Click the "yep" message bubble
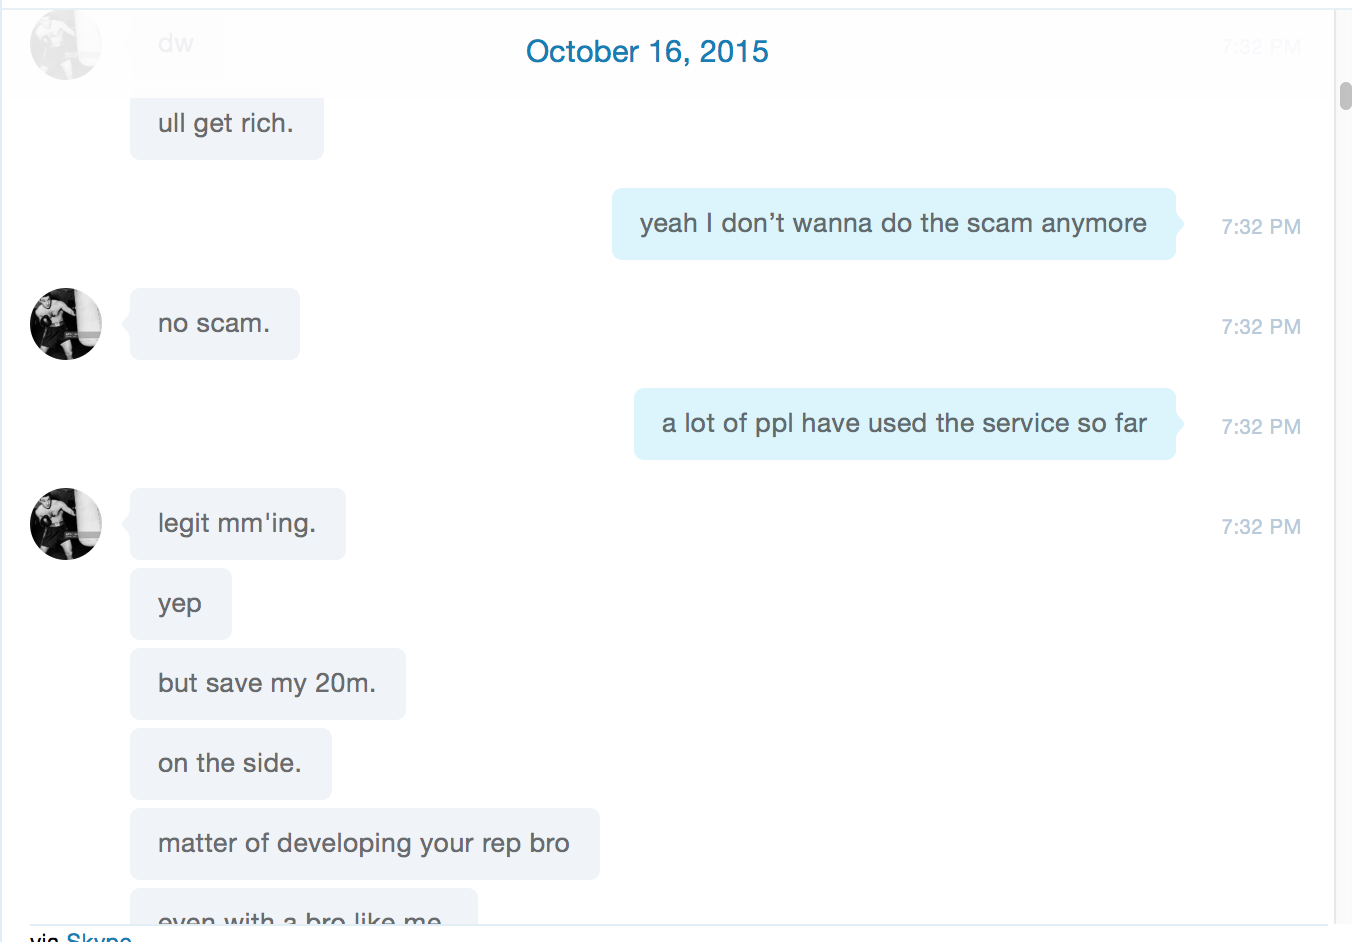The height and width of the screenshot is (942, 1352). (181, 604)
